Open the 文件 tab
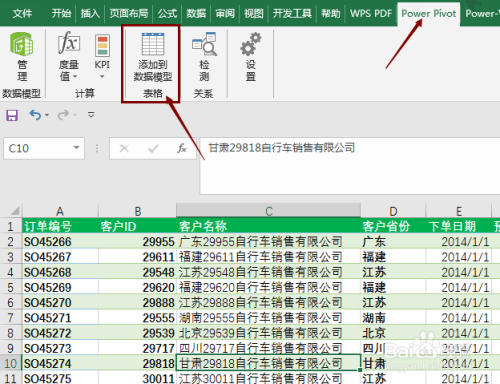 point(22,14)
